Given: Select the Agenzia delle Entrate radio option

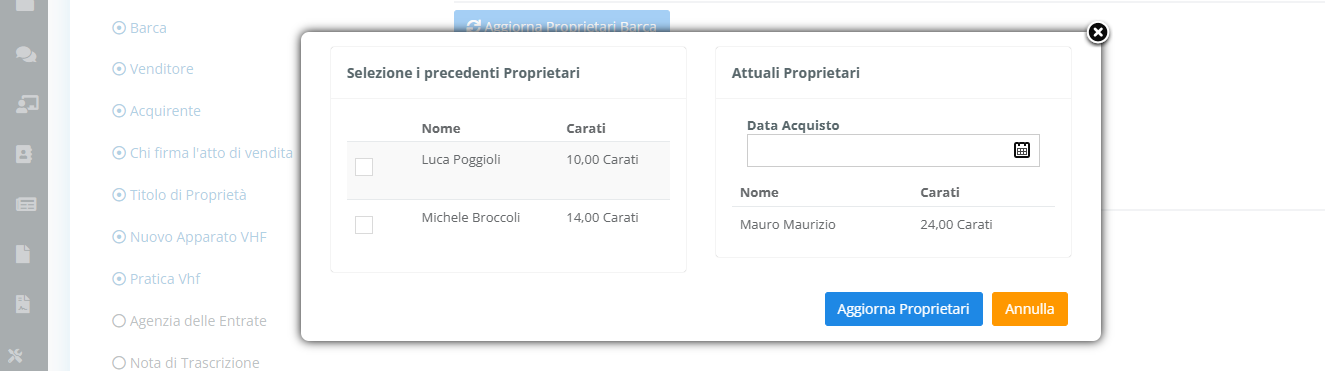Looking at the screenshot, I should (190, 321).
